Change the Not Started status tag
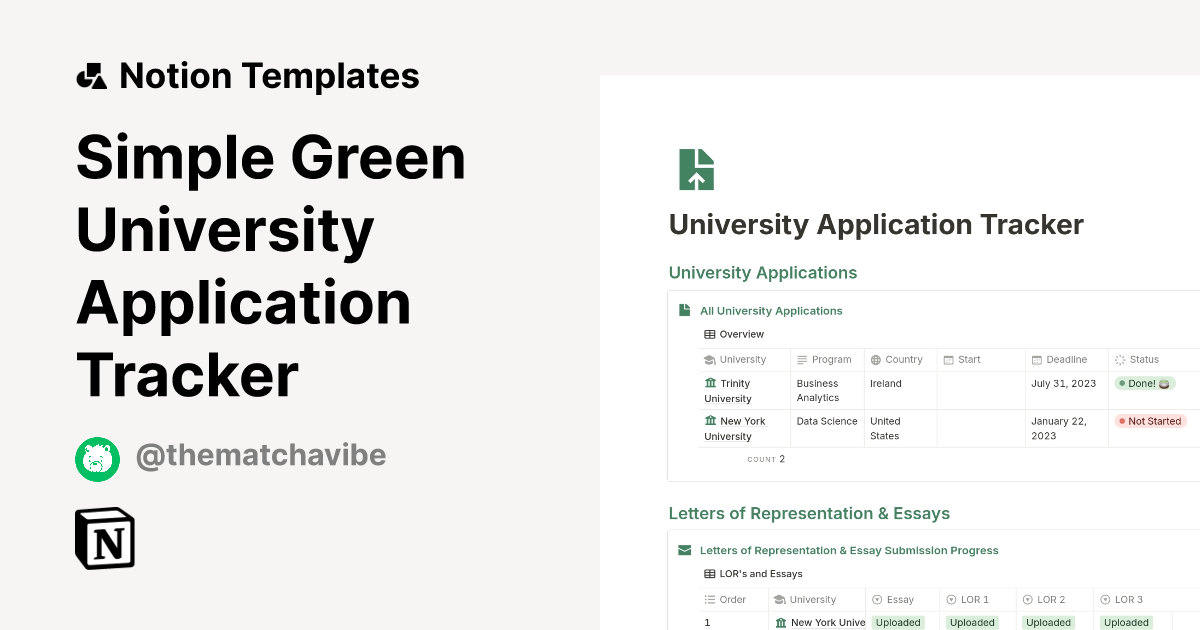The height and width of the screenshot is (630, 1200). (x=1150, y=421)
